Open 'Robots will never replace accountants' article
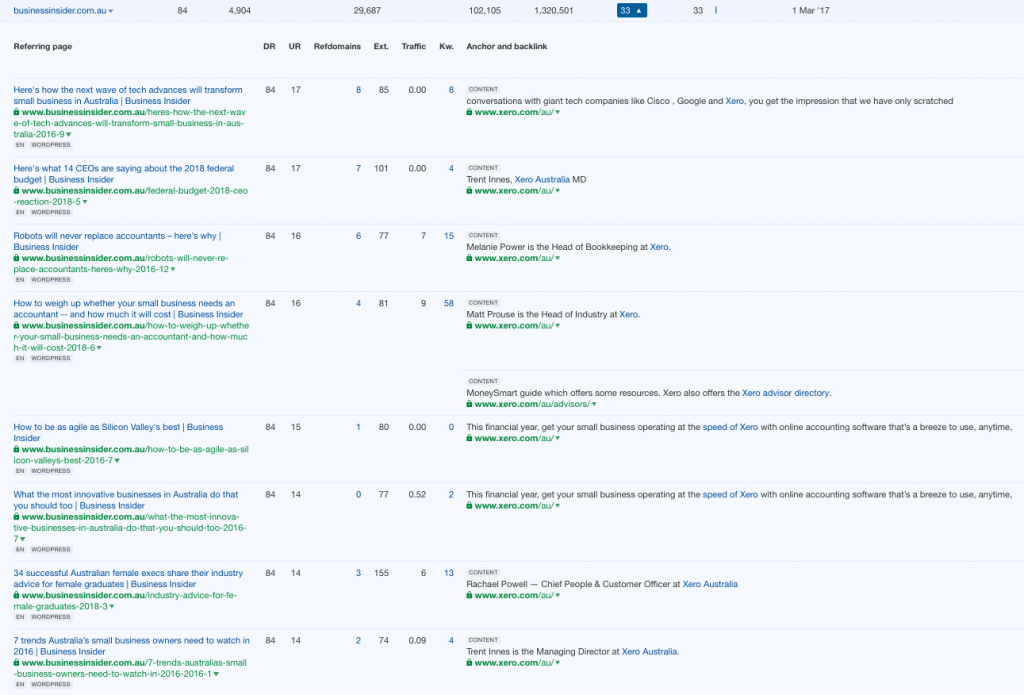Viewport: 1024px width, 695px height. (118, 241)
